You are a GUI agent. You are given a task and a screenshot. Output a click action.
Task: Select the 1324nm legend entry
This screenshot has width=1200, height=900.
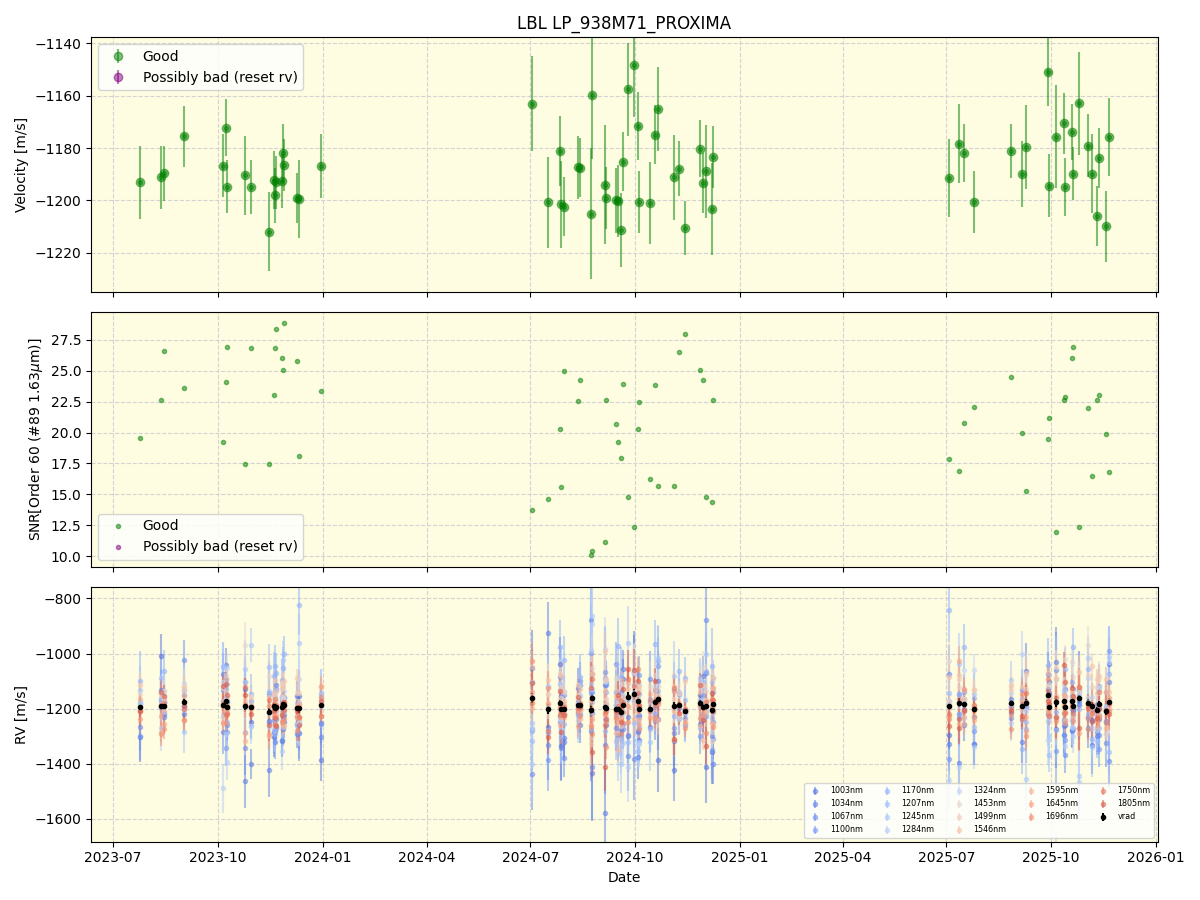click(981, 790)
